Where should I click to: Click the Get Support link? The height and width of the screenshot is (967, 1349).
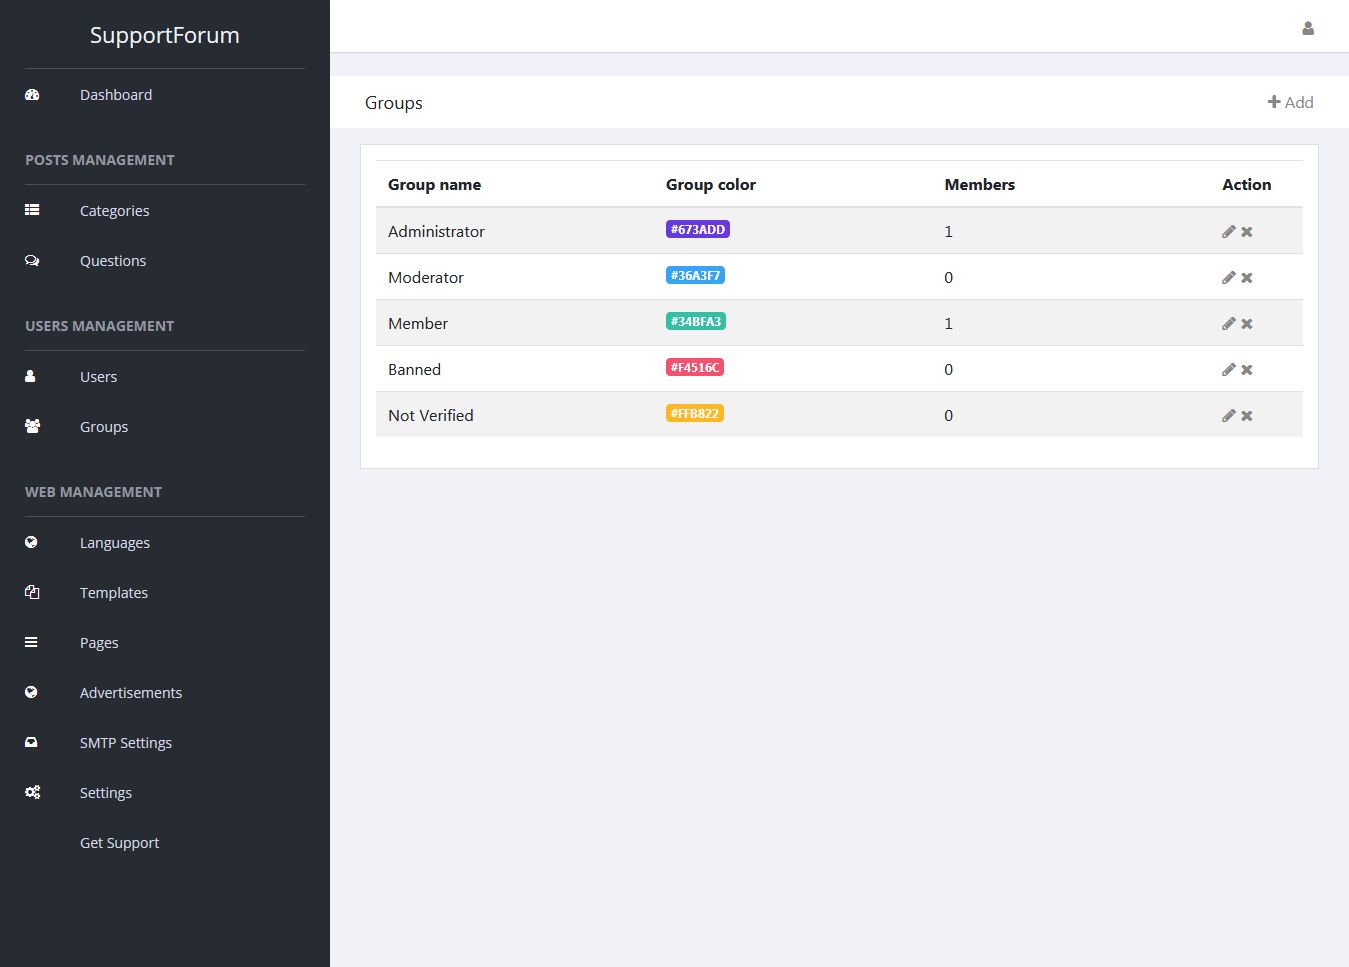coord(119,843)
